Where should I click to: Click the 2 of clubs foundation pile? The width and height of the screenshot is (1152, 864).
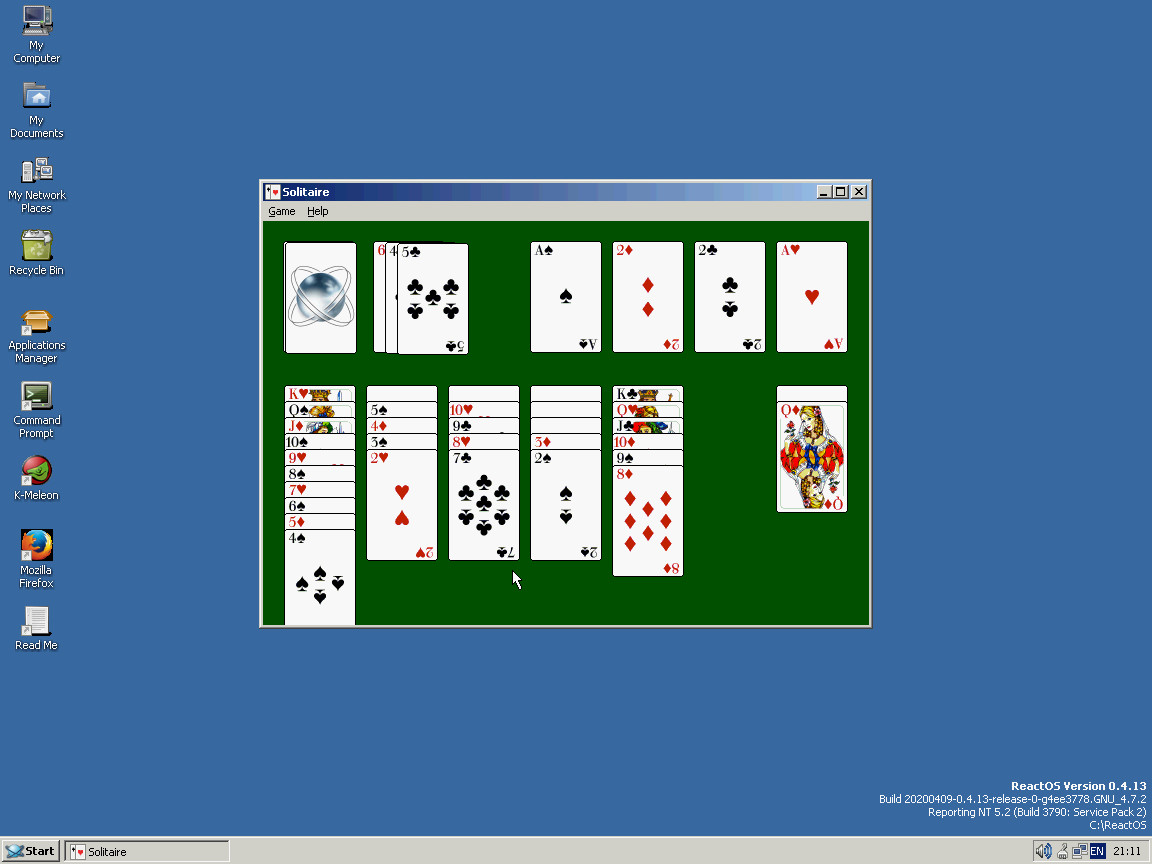point(730,297)
